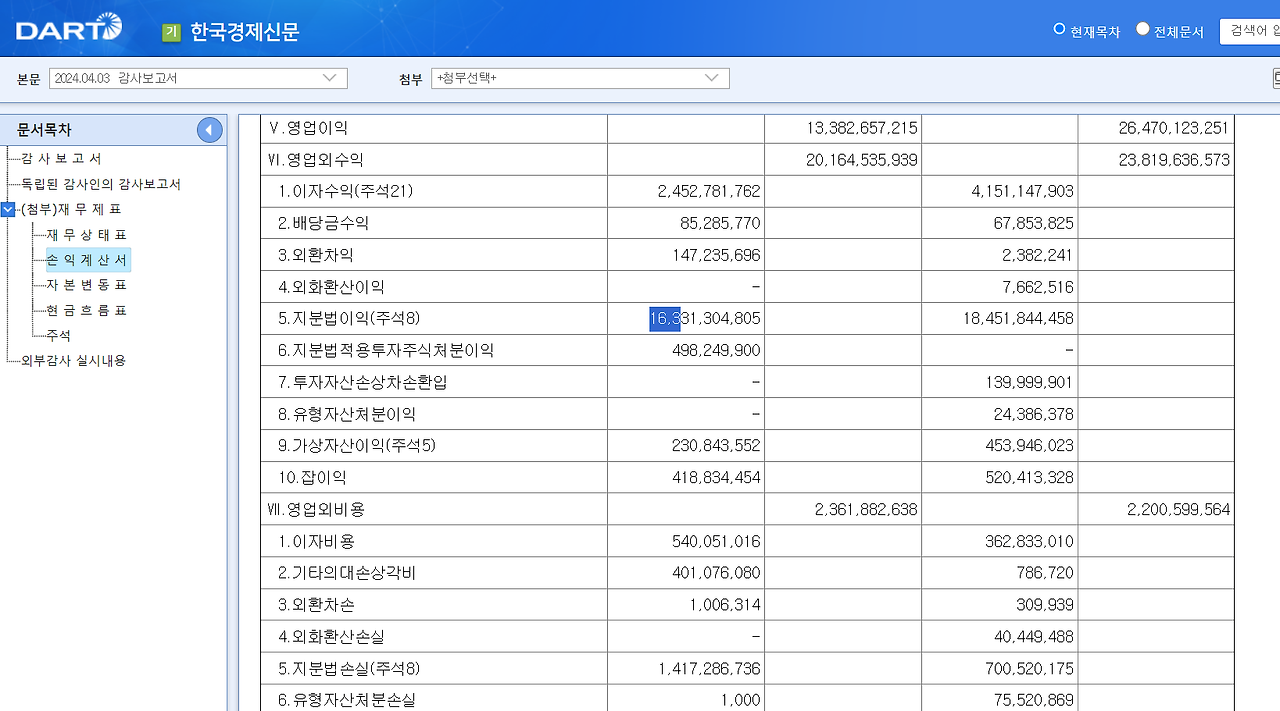This screenshot has width=1280, height=711.
Task: Click value 401,076,080
Action: (716, 574)
